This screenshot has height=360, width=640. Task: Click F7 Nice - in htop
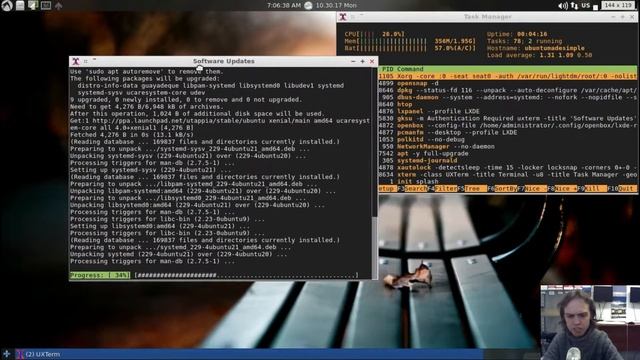pos(532,189)
